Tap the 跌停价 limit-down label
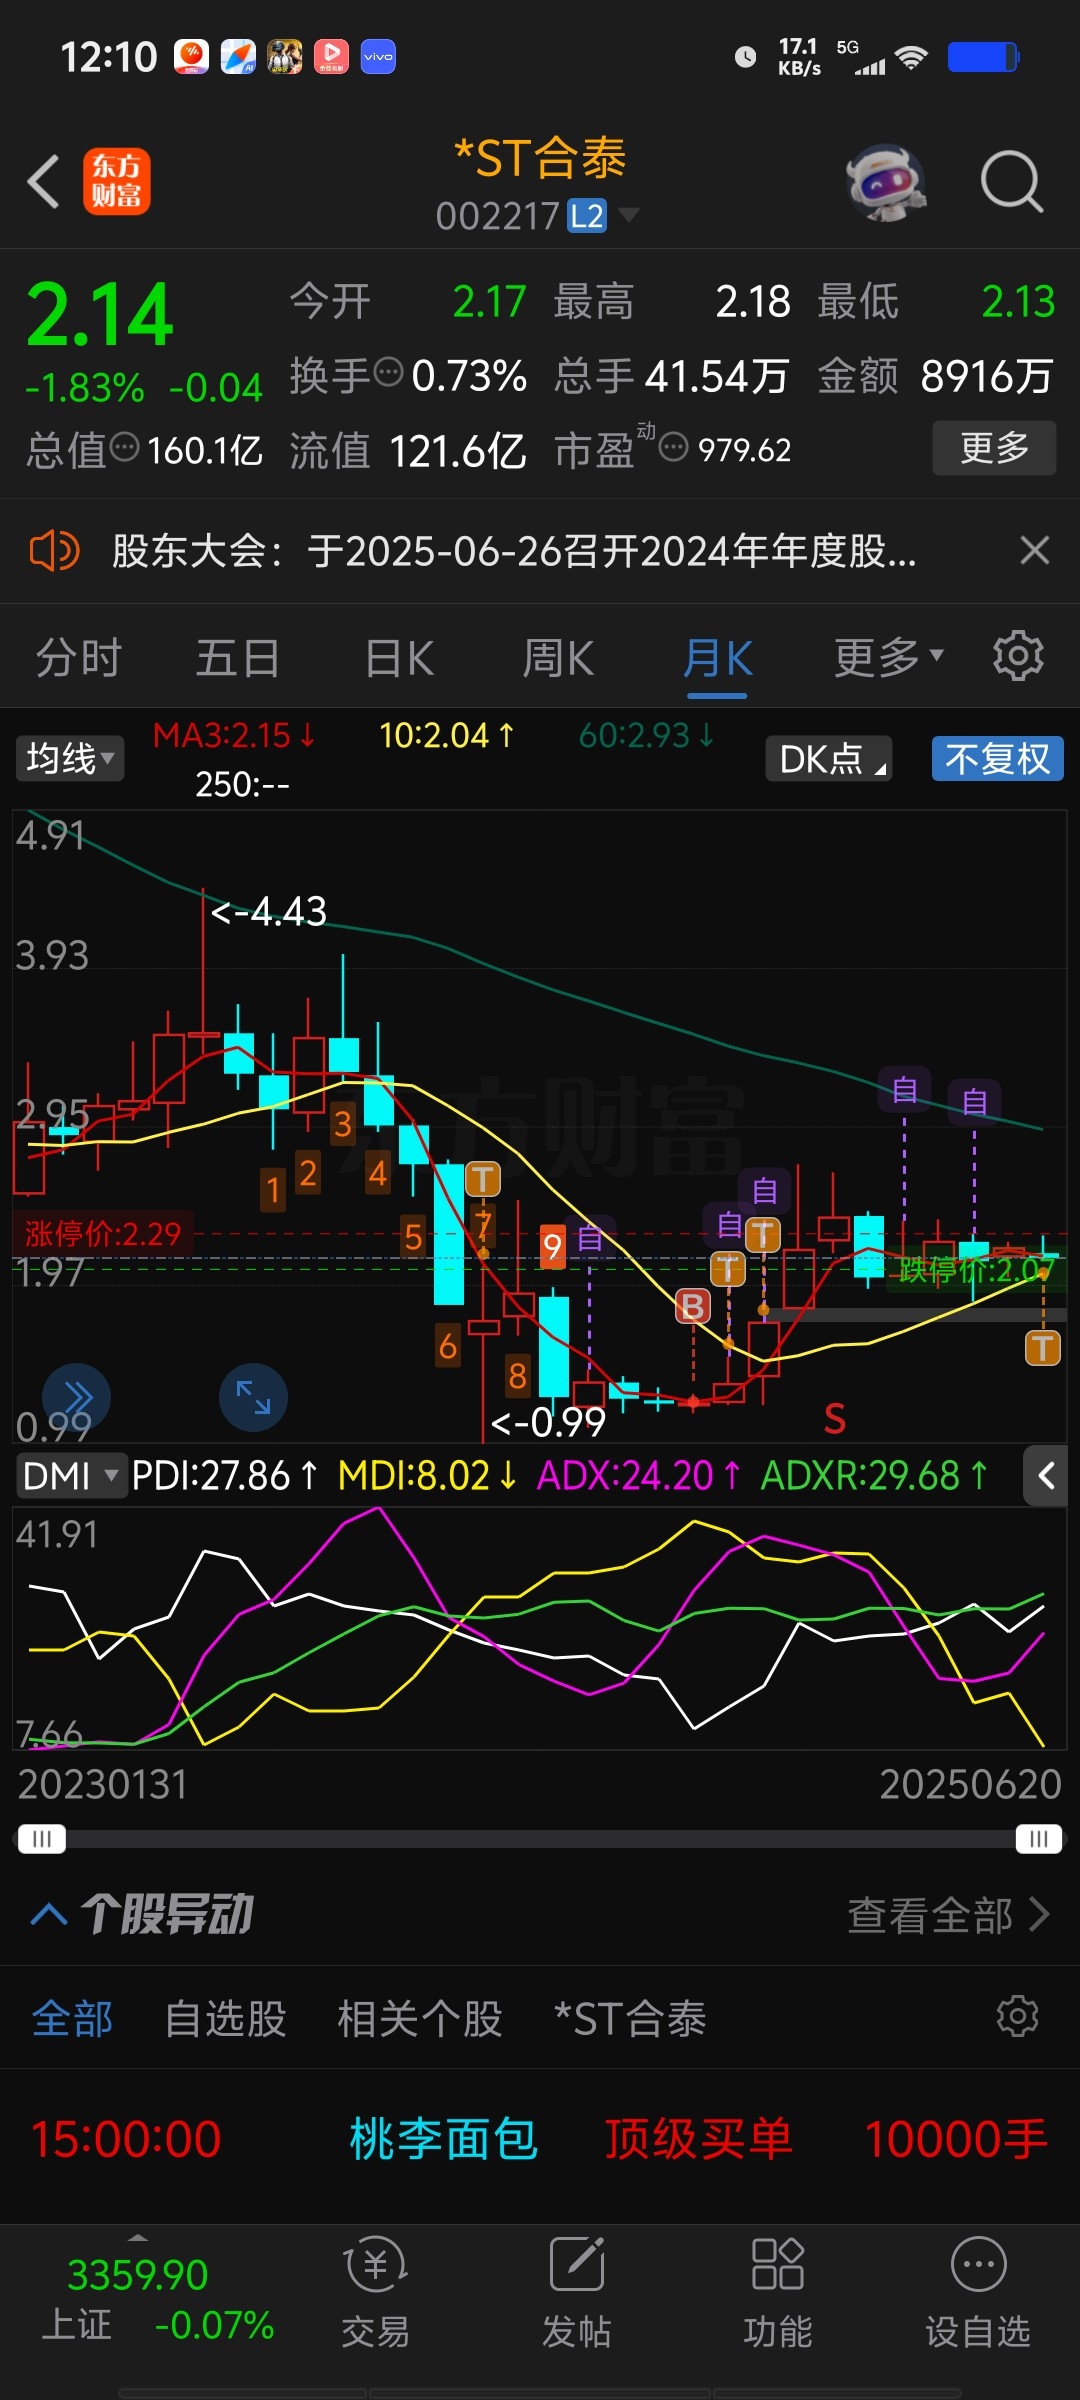Viewport: 1080px width, 2400px height. 975,1271
